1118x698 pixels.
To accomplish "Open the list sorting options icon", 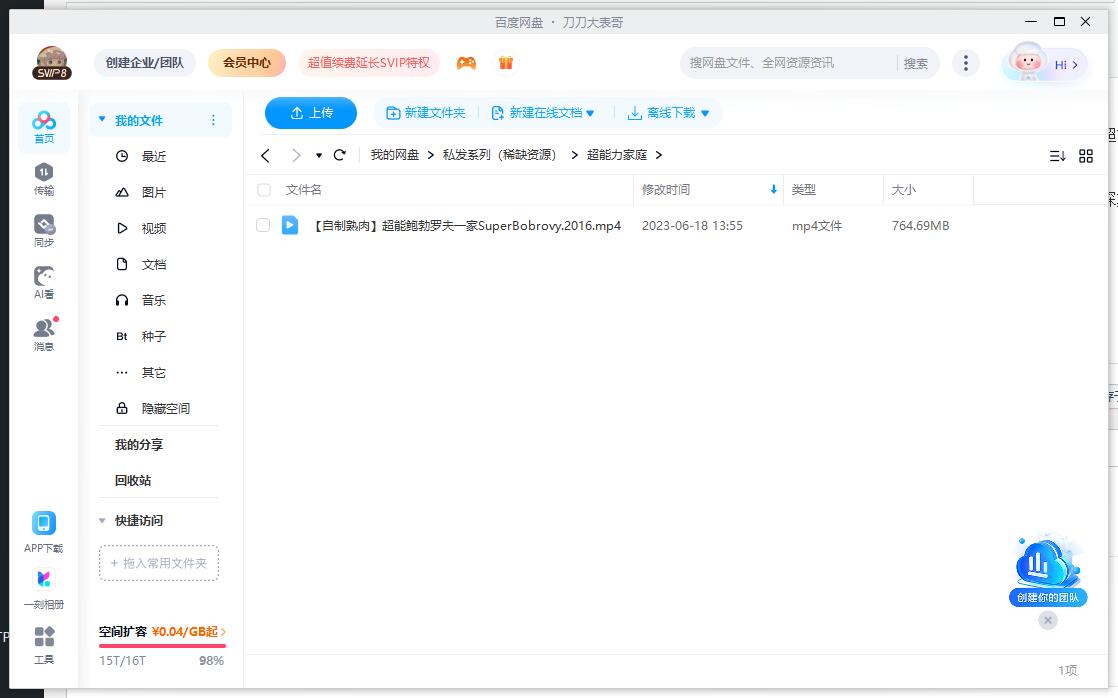I will pos(1055,155).
